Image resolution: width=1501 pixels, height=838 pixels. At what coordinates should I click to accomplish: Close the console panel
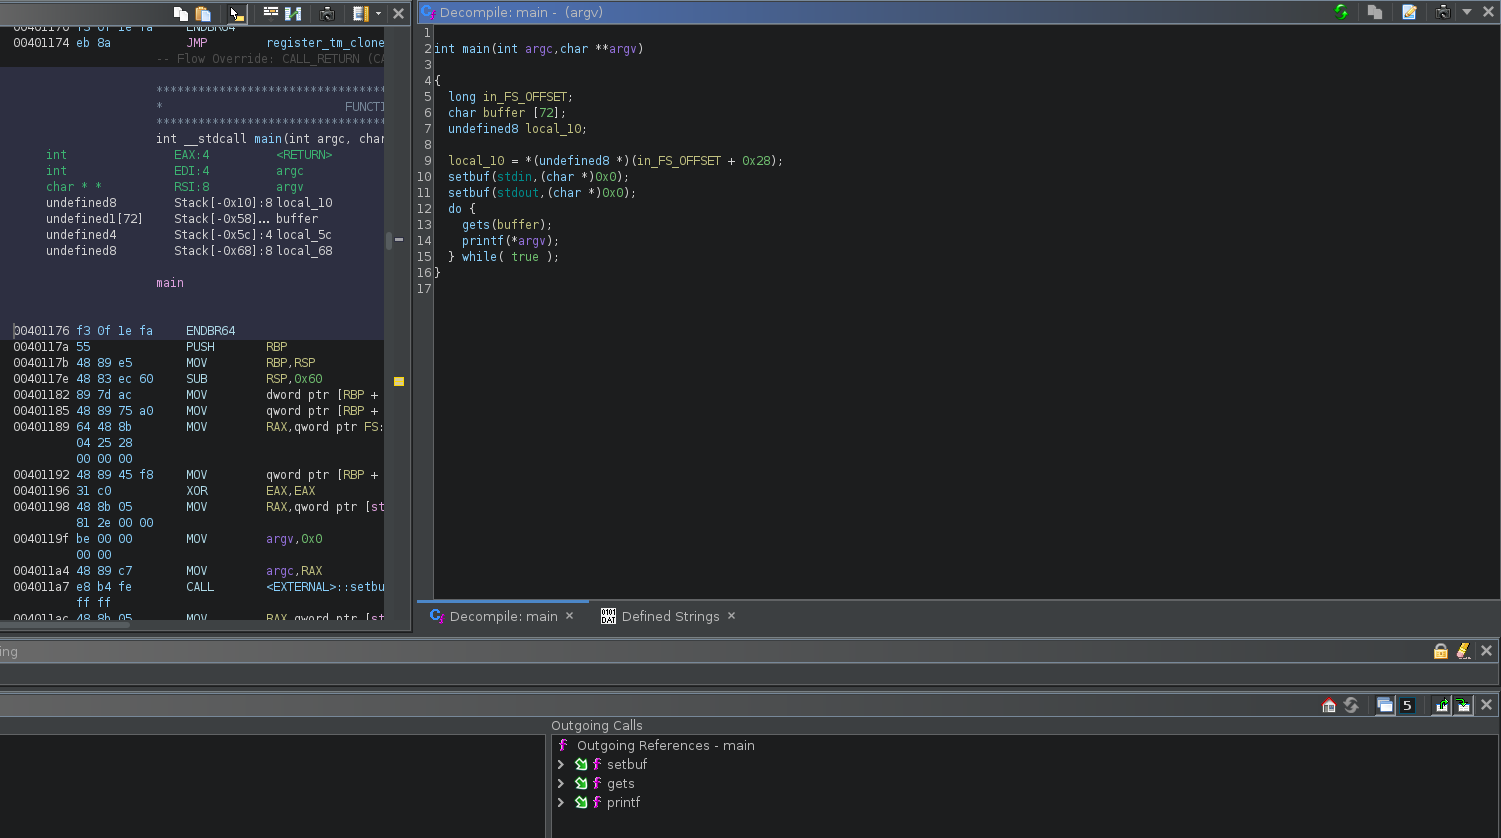pyautogui.click(x=1486, y=651)
